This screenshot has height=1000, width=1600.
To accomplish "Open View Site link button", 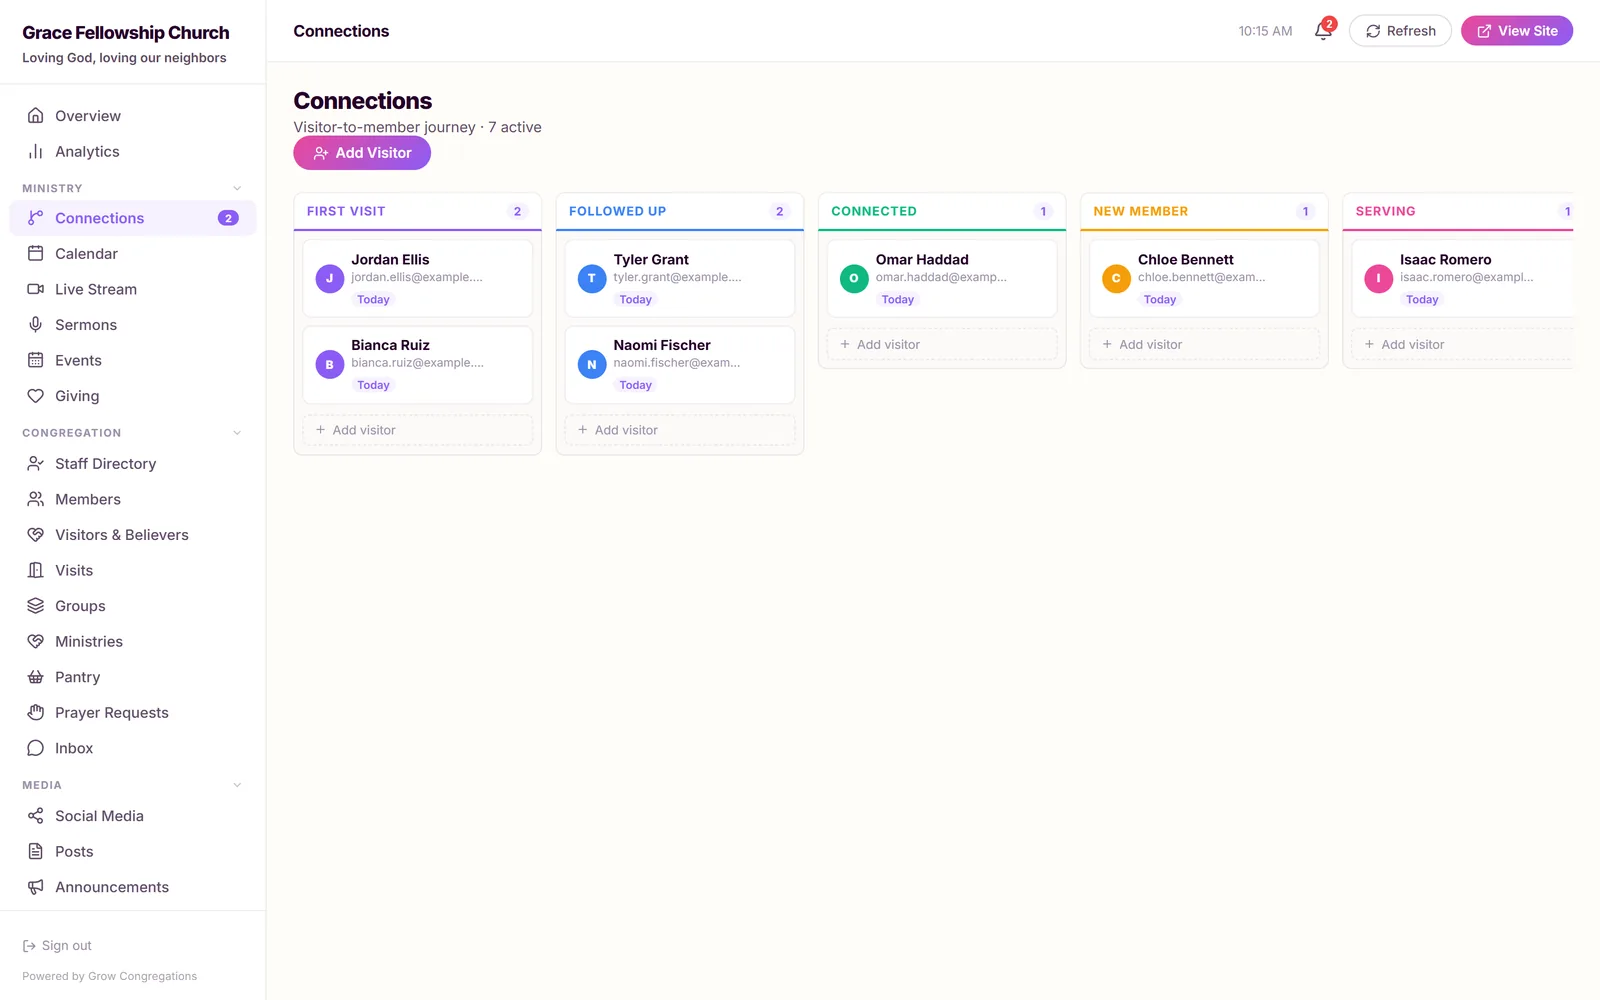I will coord(1517,31).
